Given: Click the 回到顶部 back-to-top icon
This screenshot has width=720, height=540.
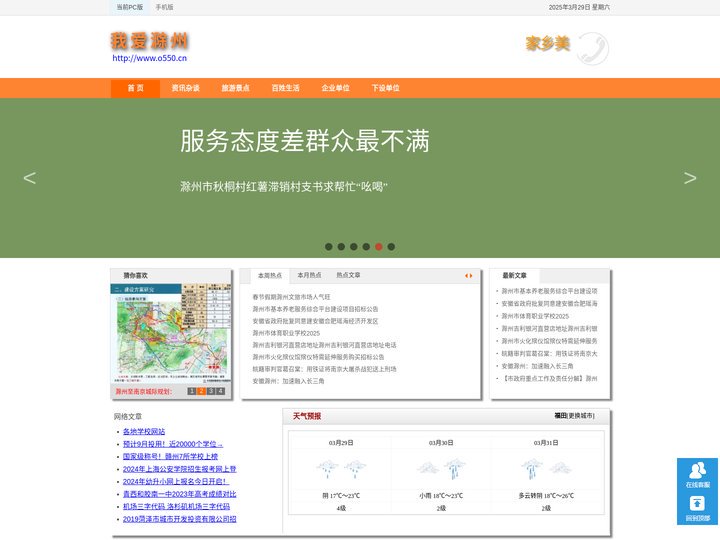Looking at the screenshot, I should 697,508.
